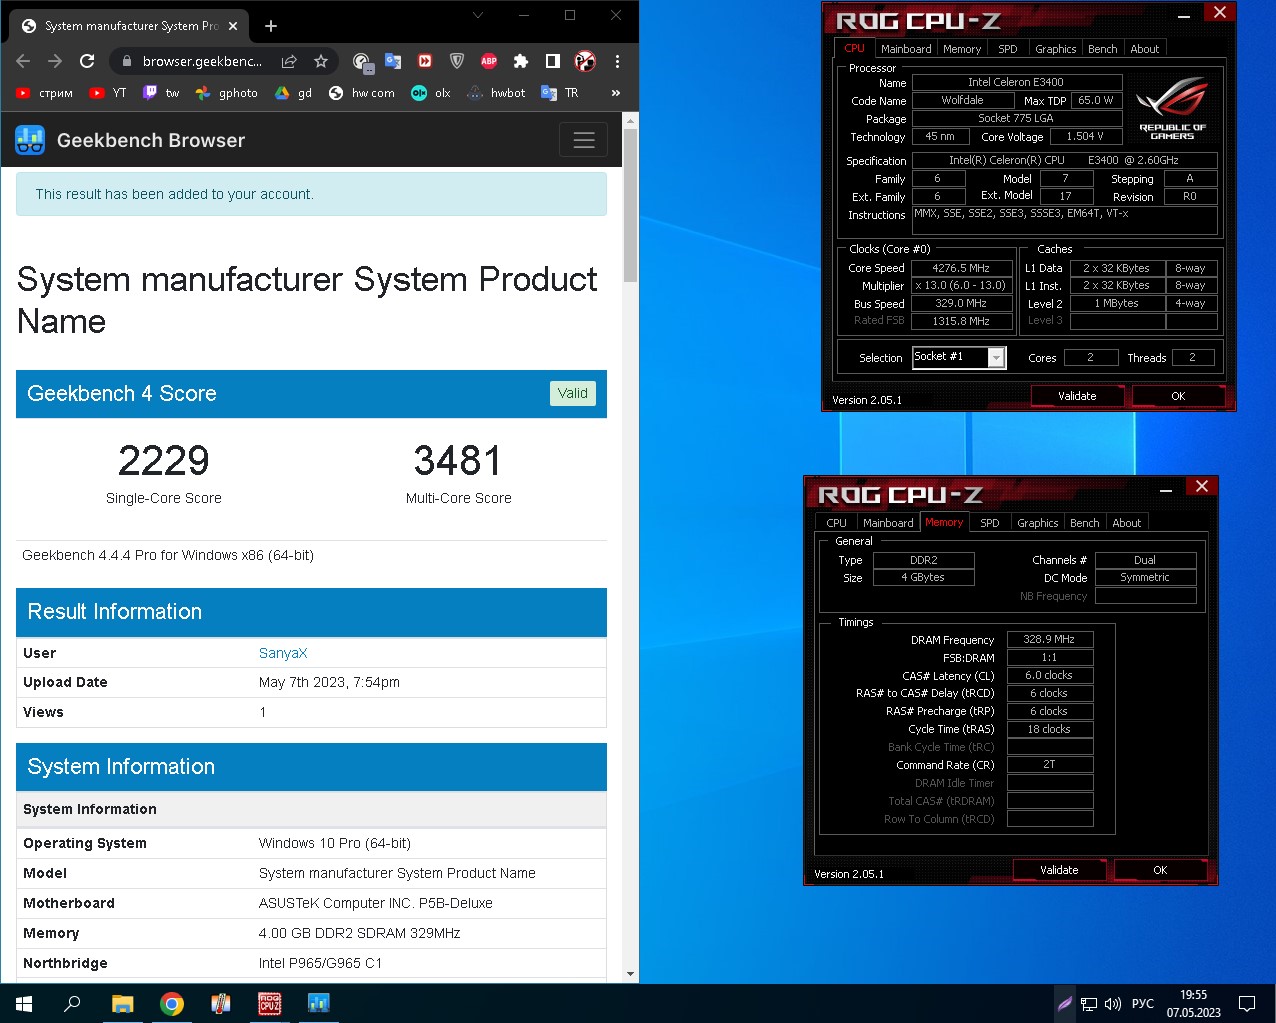
Task: Switch to Mainboard tab in top CPU-Z
Action: pos(906,49)
